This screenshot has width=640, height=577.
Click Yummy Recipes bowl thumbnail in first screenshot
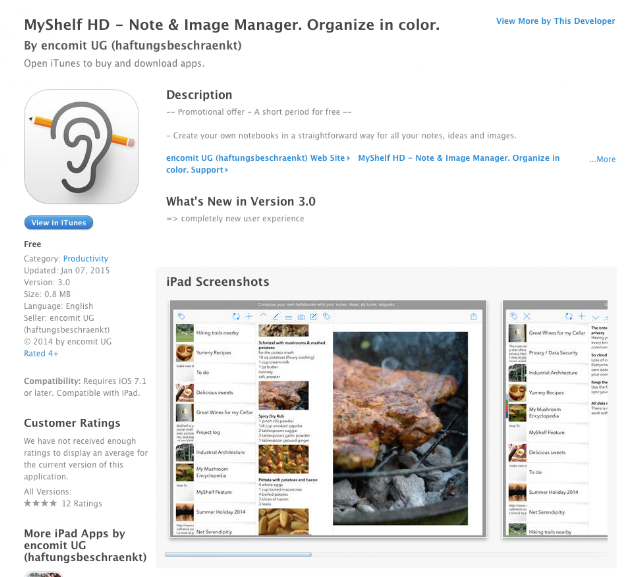(x=184, y=353)
